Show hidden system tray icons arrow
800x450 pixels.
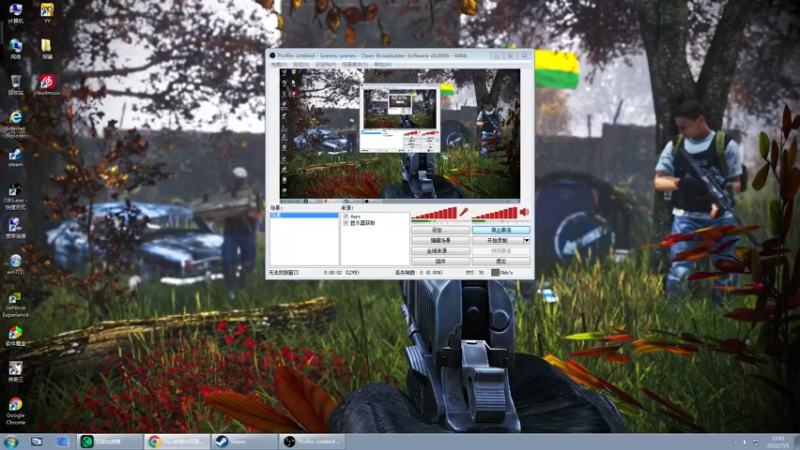(x=735, y=442)
